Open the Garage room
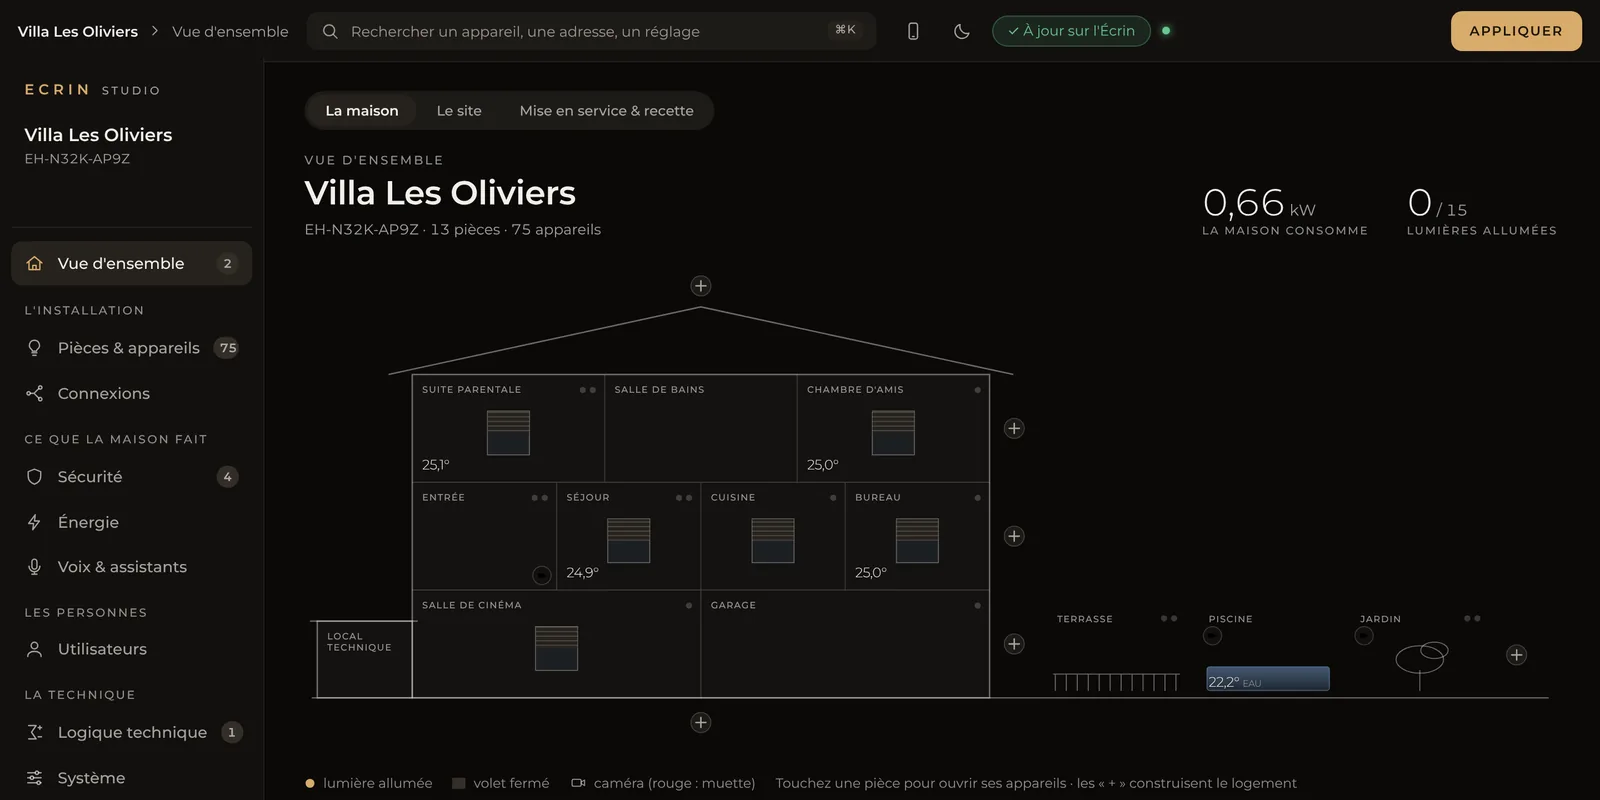 (x=845, y=644)
